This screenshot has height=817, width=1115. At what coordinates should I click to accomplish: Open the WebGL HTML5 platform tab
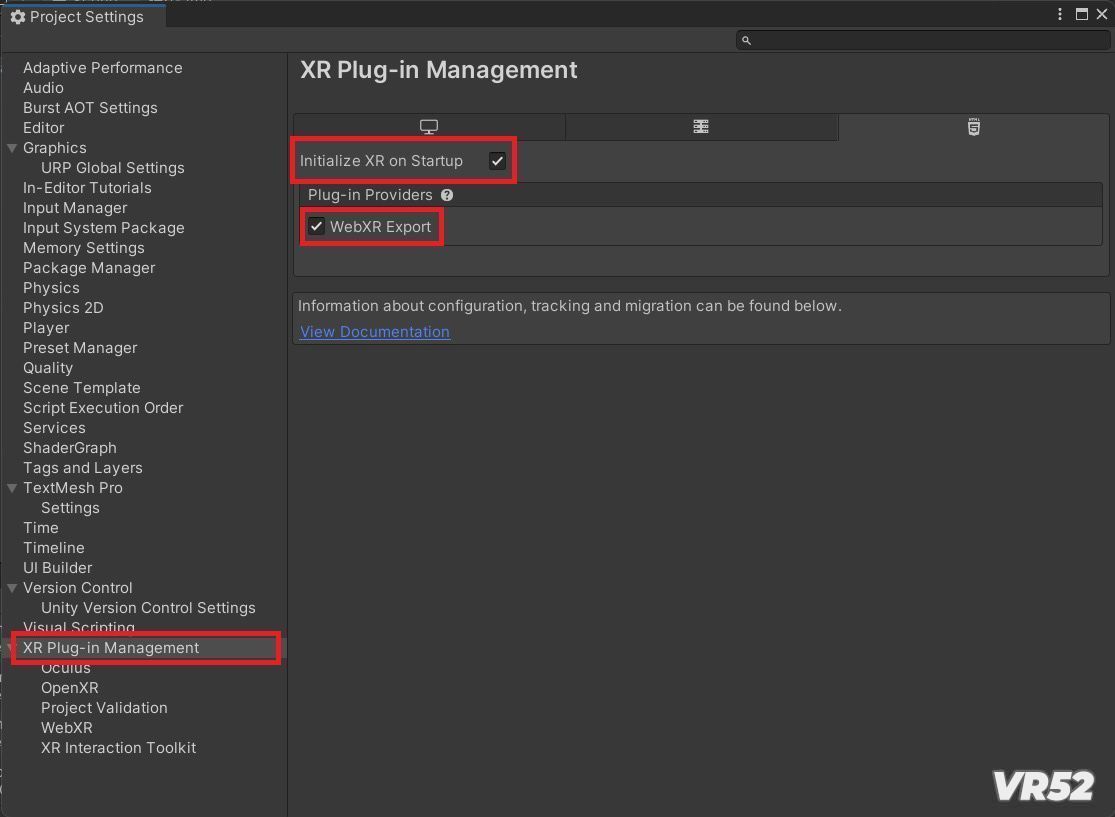(x=973, y=127)
